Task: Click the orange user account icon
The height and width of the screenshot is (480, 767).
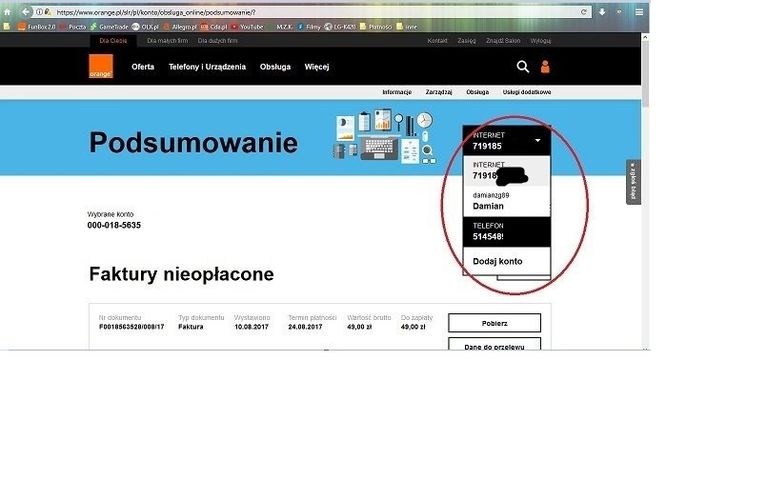Action: click(x=545, y=67)
